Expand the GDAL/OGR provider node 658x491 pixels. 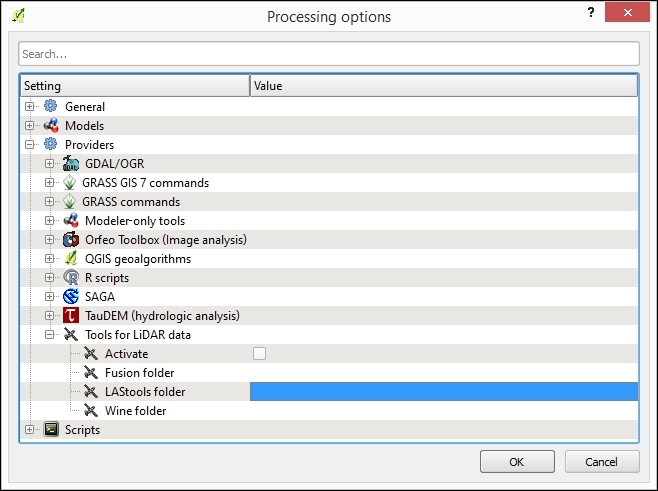click(x=50, y=163)
